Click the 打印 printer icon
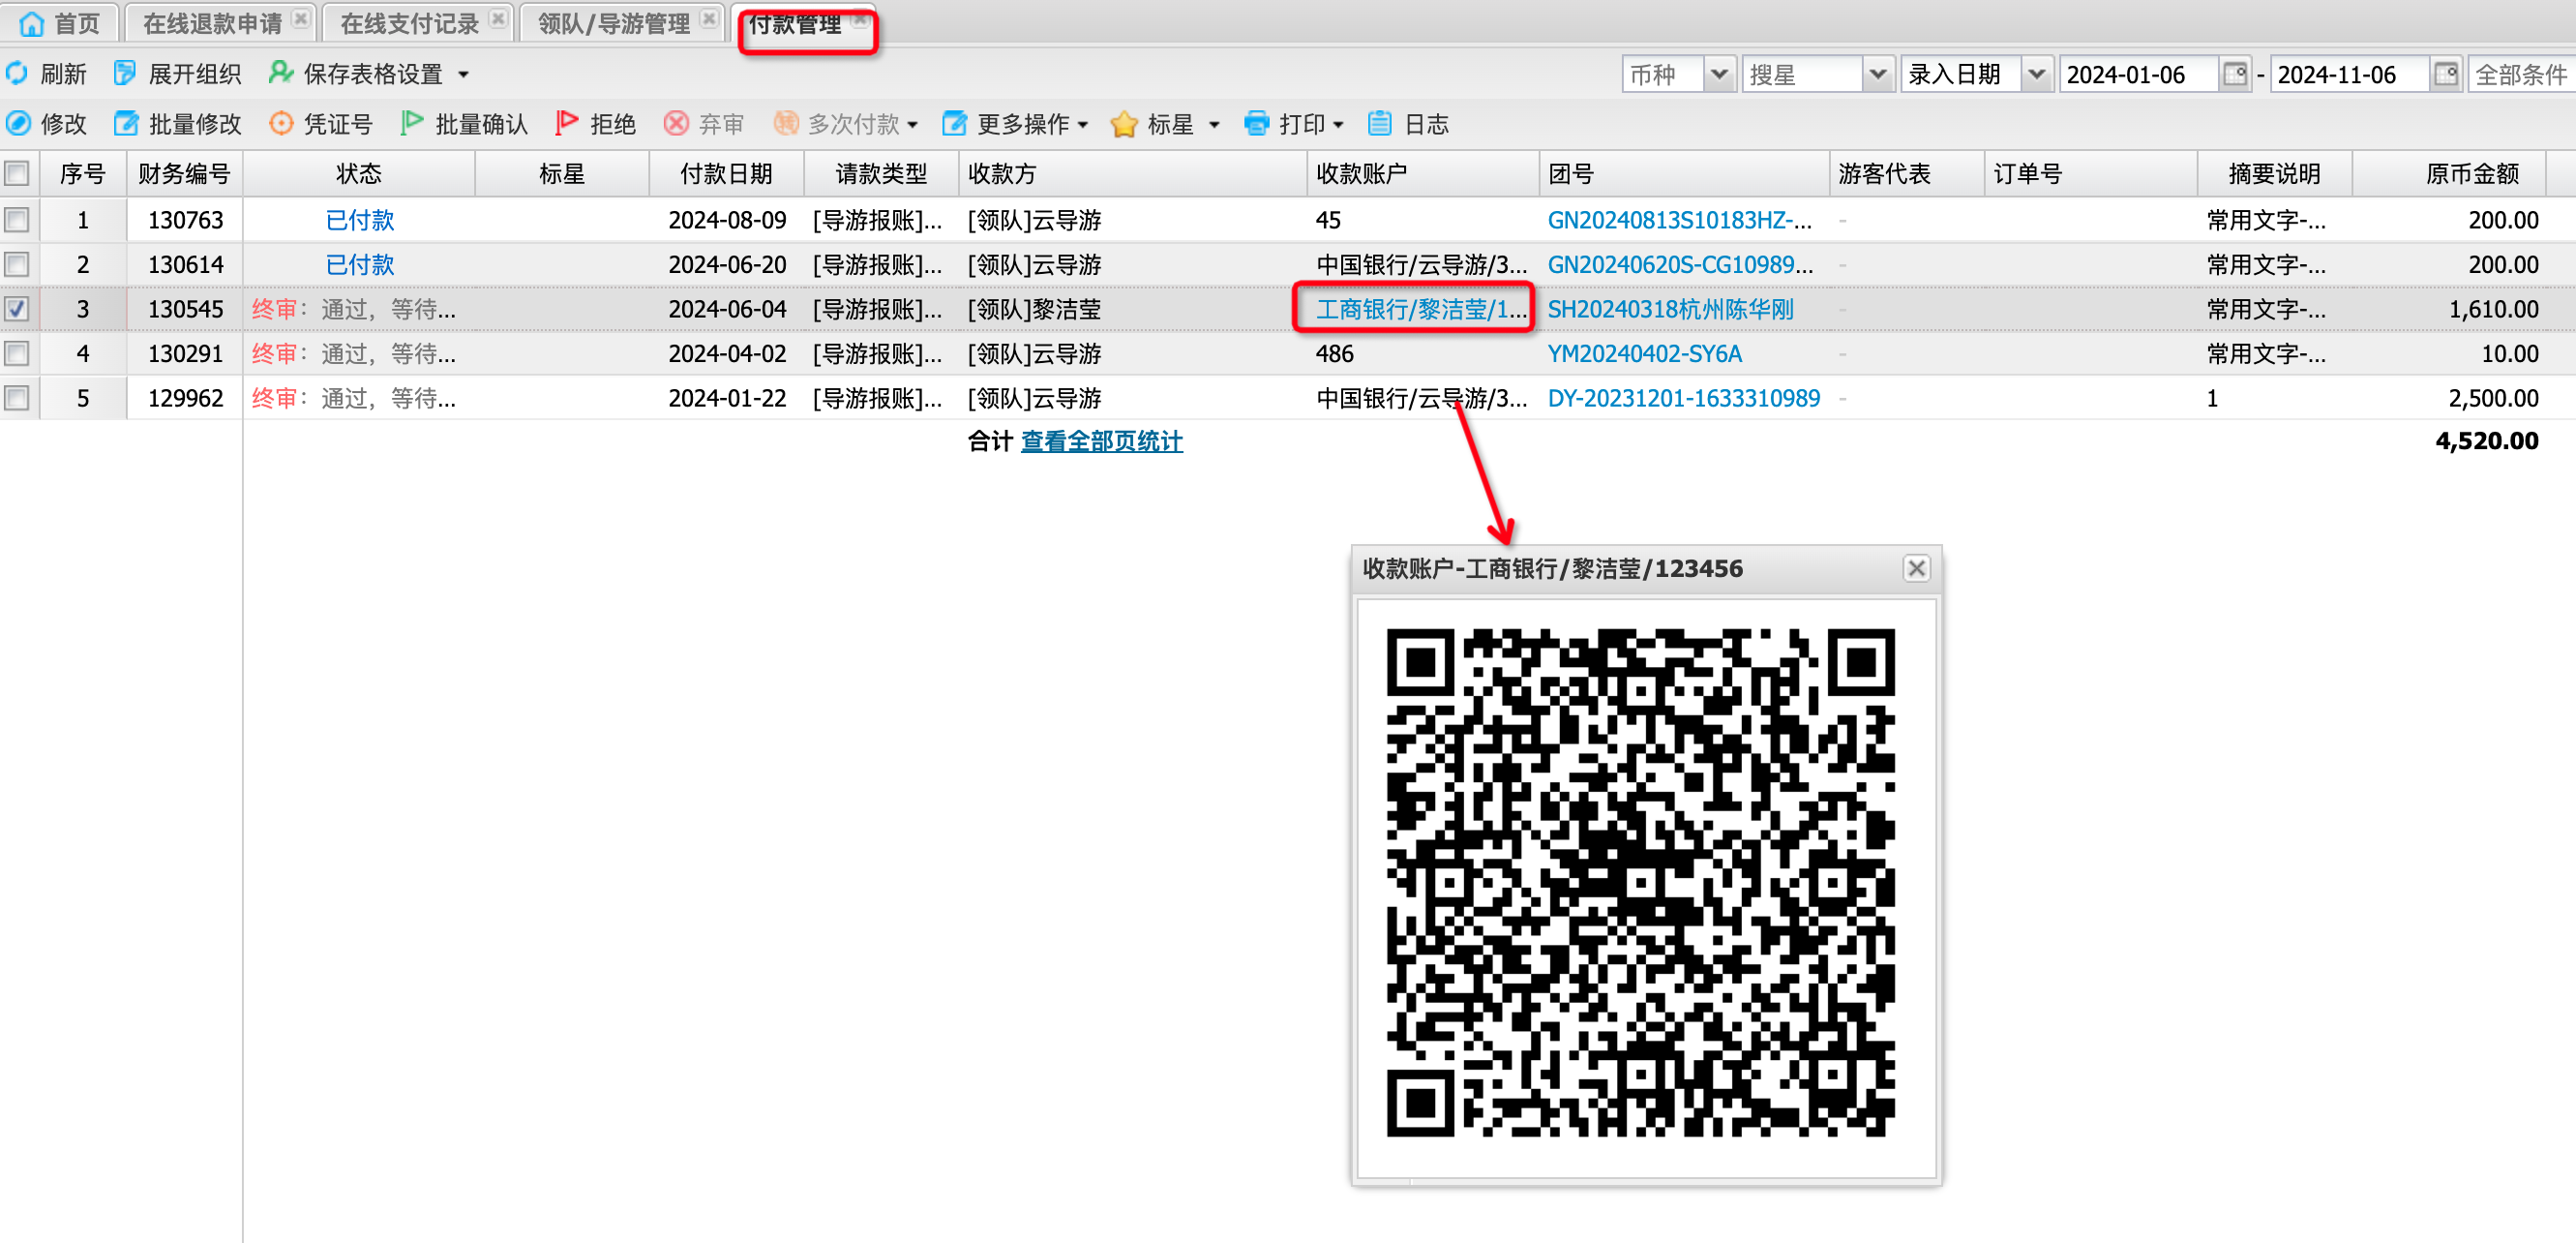 click(1256, 124)
